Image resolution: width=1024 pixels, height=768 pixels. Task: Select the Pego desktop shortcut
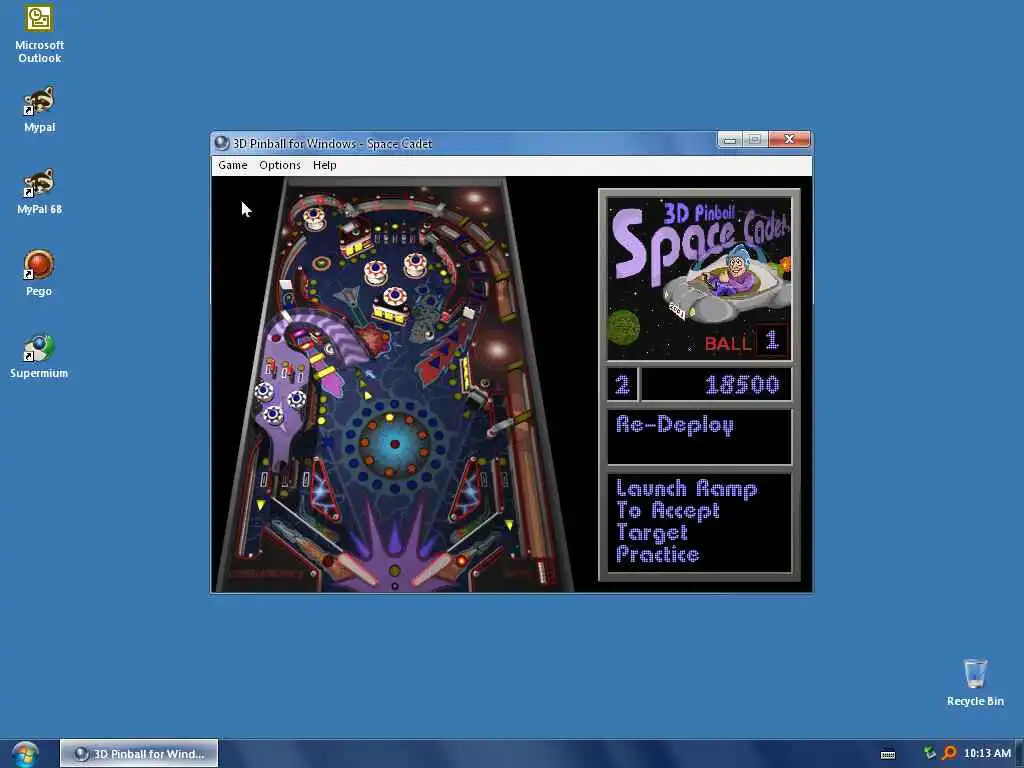click(39, 274)
